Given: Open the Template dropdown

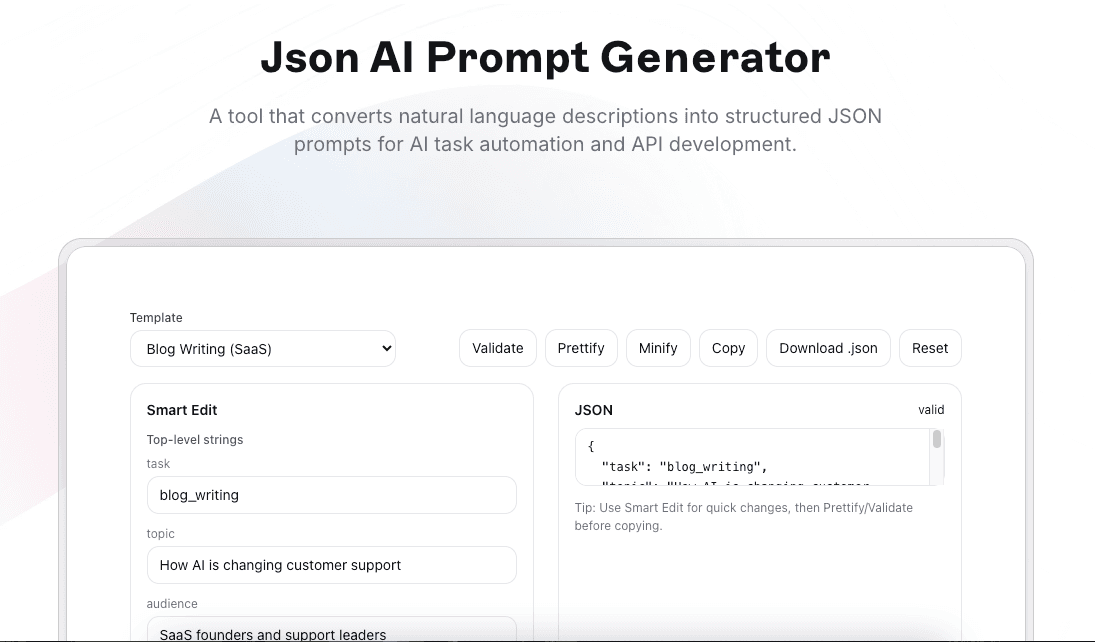Looking at the screenshot, I should (262, 348).
